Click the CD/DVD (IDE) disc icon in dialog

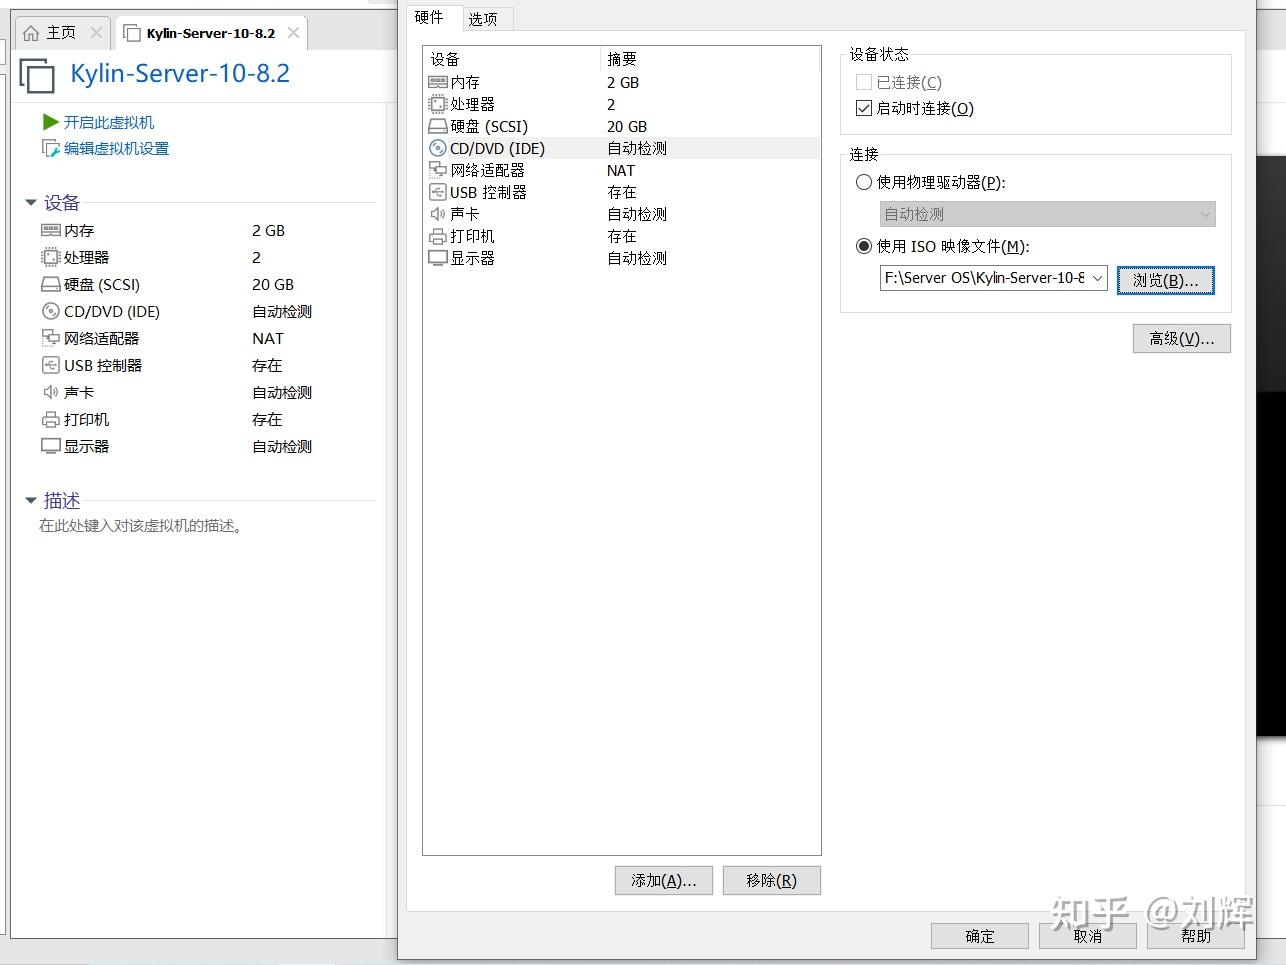coord(437,148)
